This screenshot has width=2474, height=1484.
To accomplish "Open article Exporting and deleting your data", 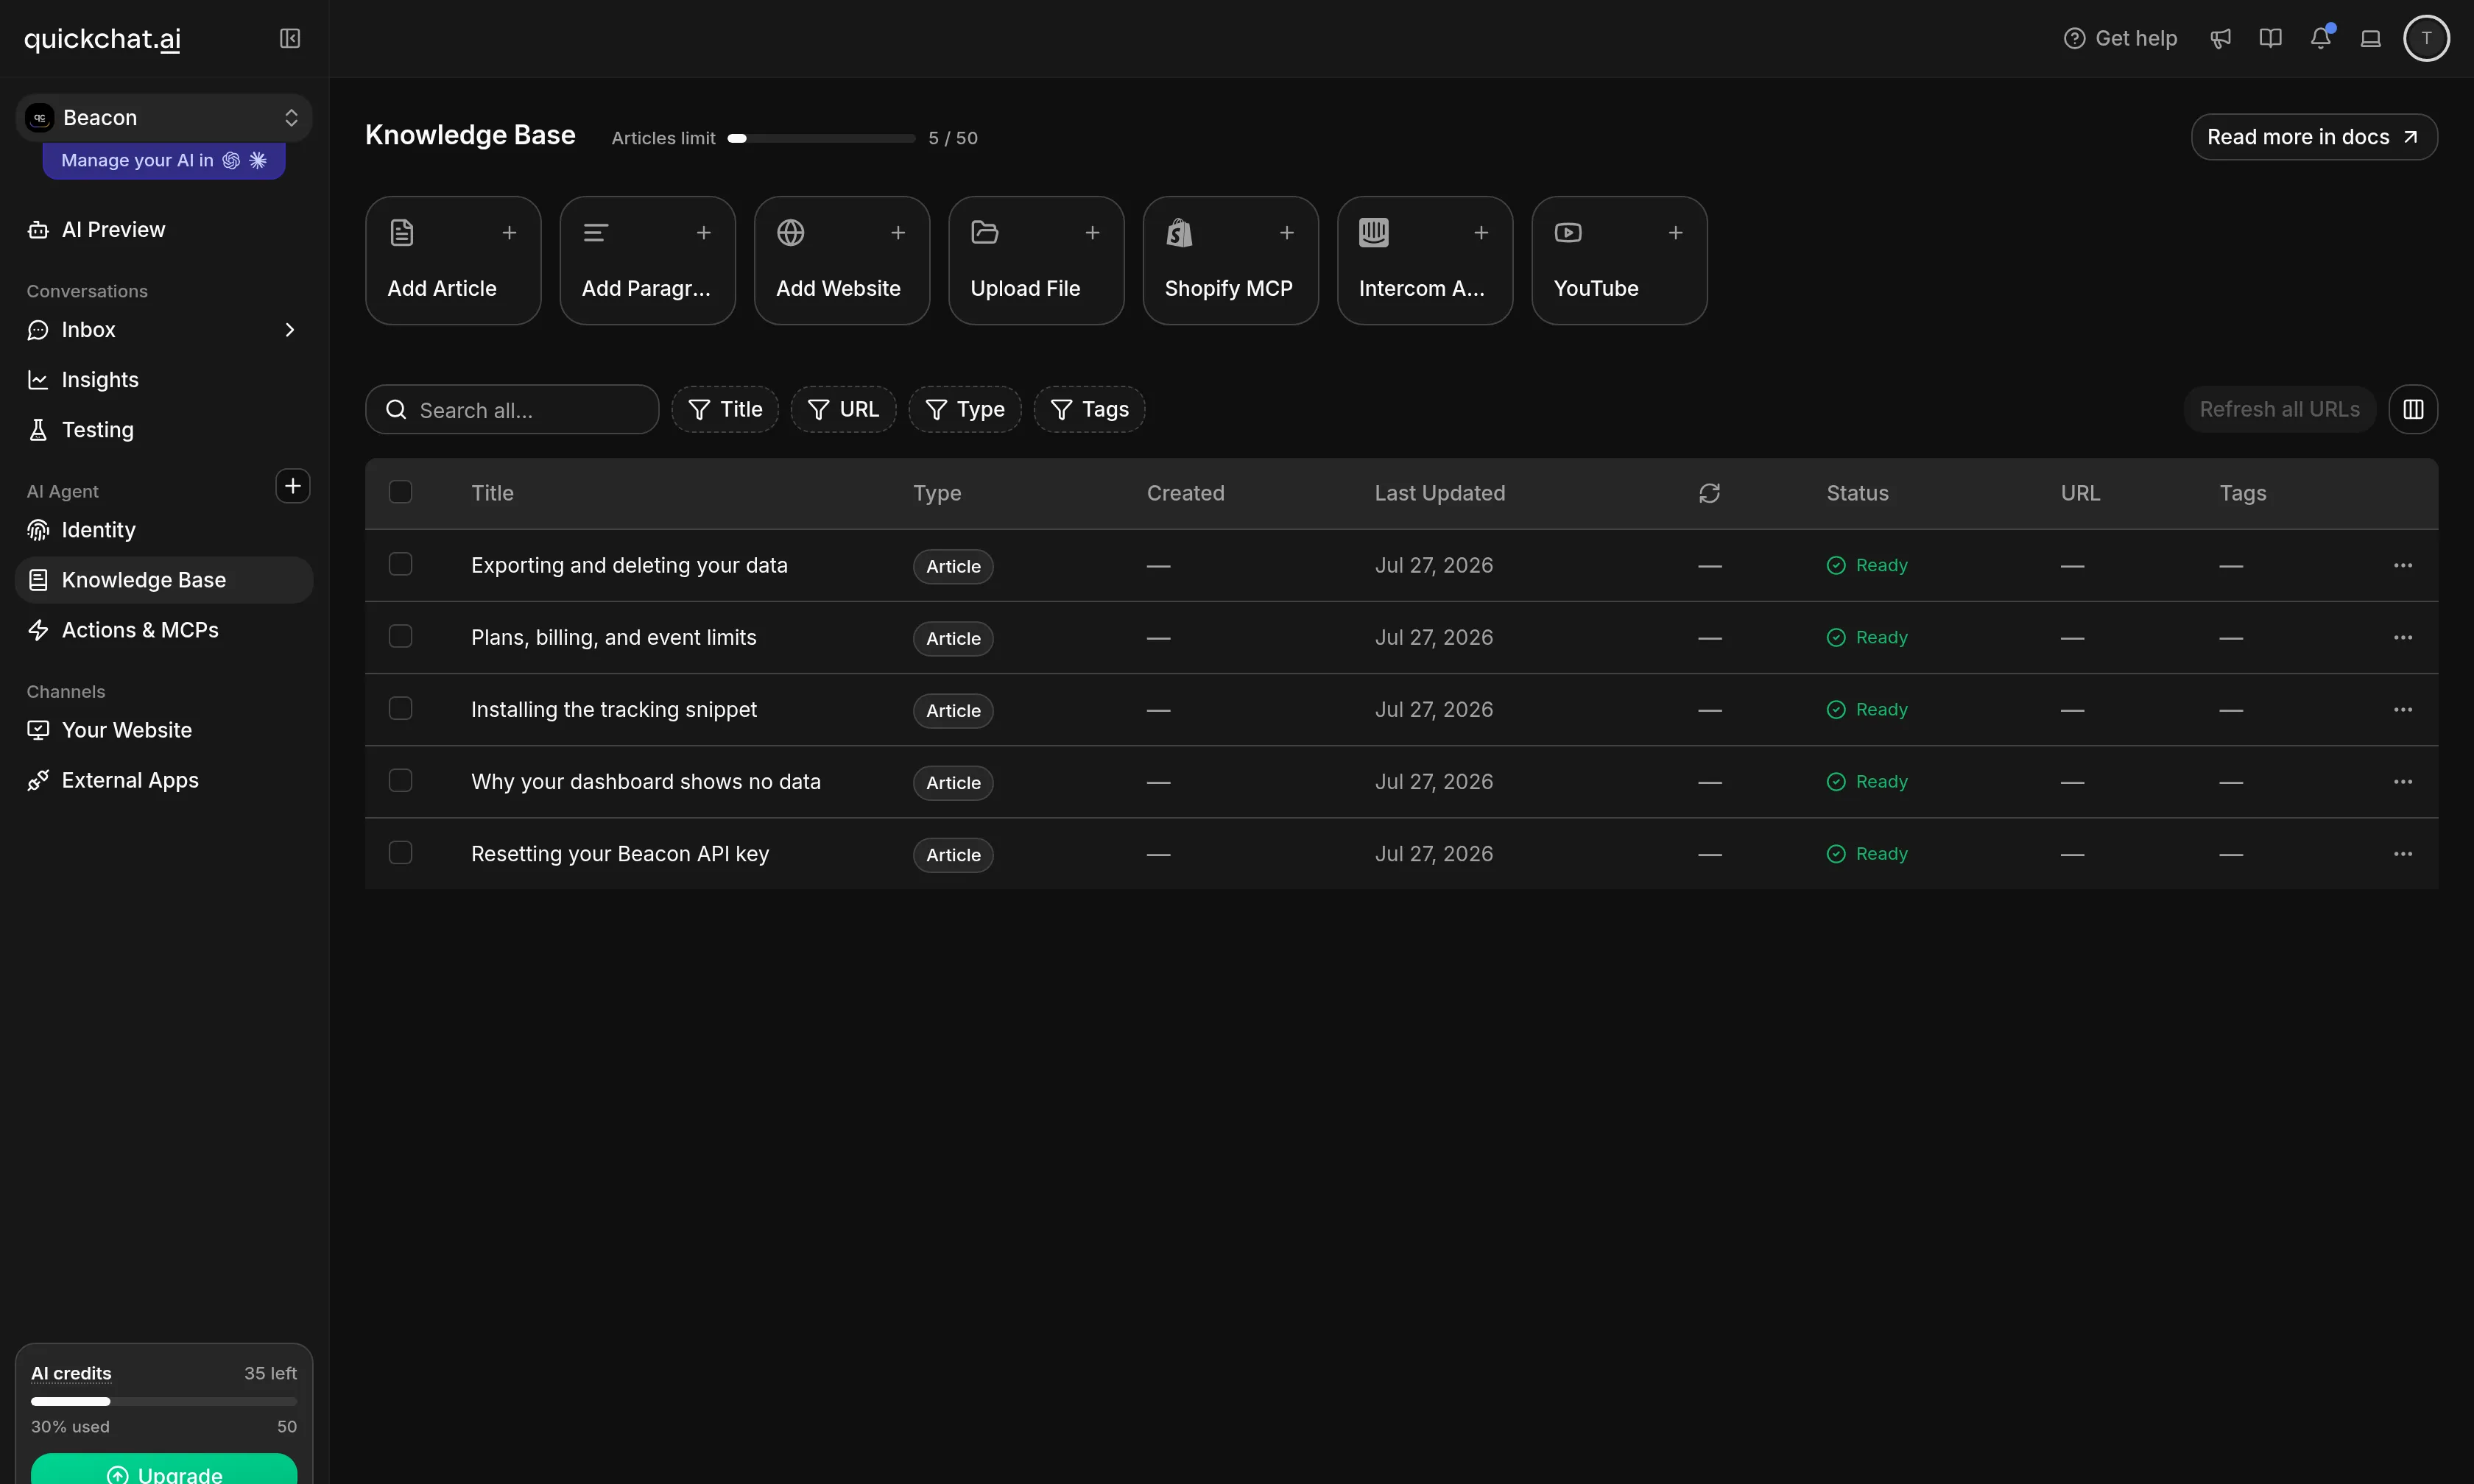I will click(629, 565).
